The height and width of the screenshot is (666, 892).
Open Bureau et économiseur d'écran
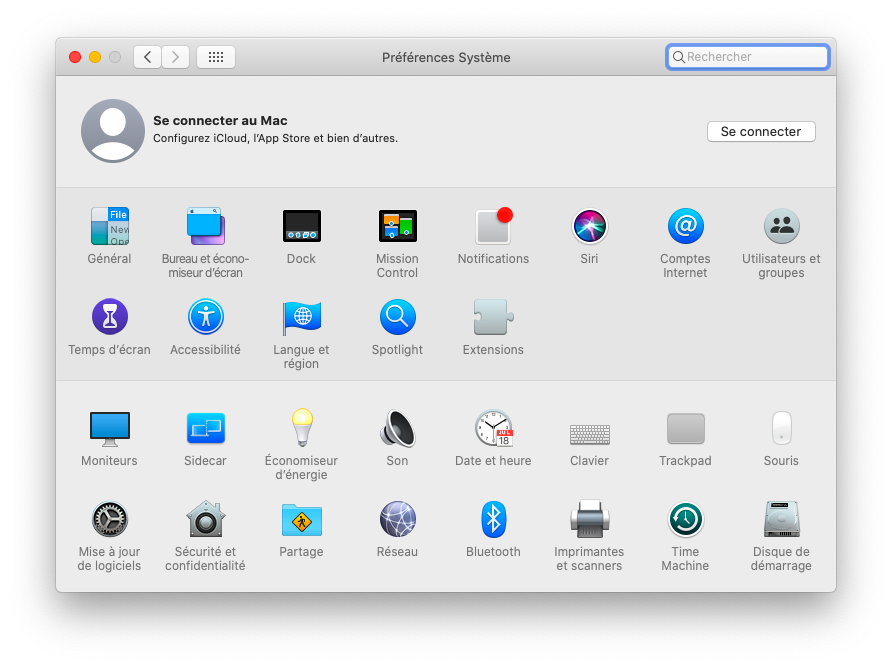point(205,226)
